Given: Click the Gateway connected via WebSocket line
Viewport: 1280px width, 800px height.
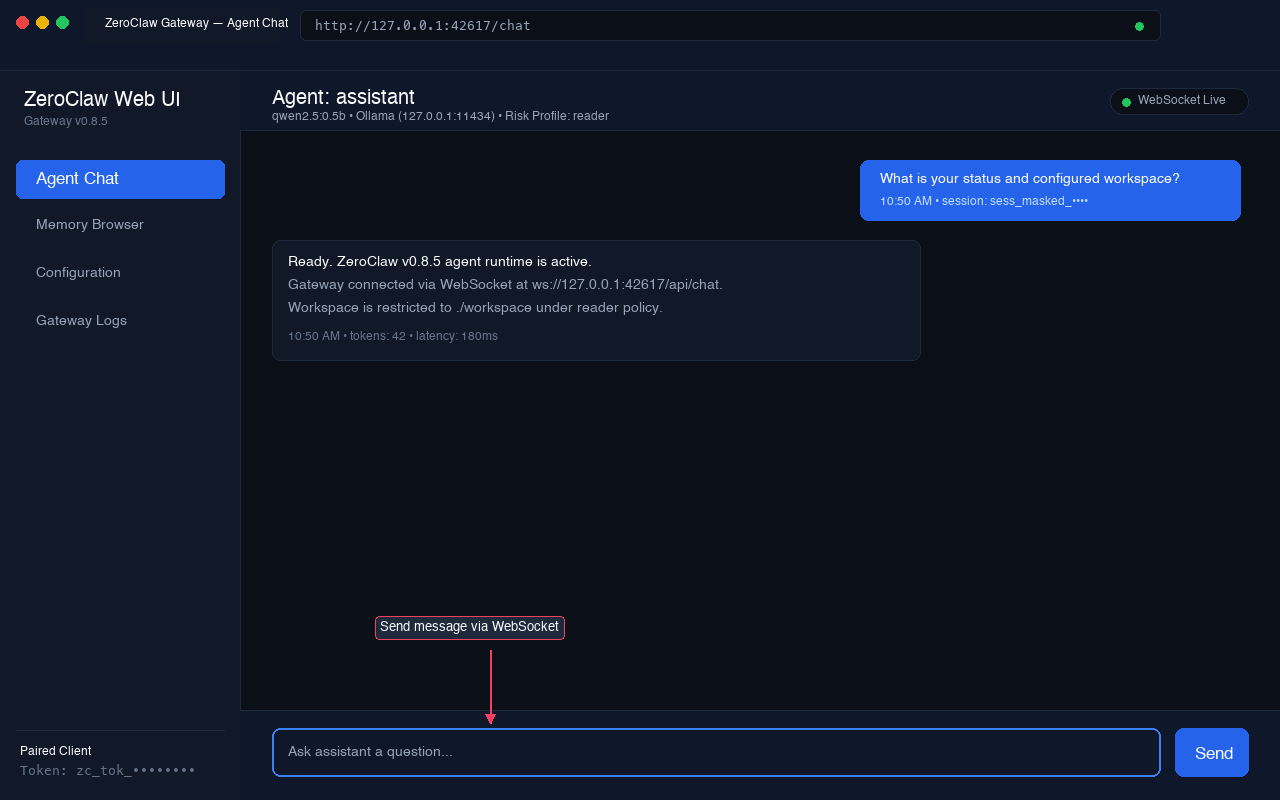Looking at the screenshot, I should (x=505, y=285).
